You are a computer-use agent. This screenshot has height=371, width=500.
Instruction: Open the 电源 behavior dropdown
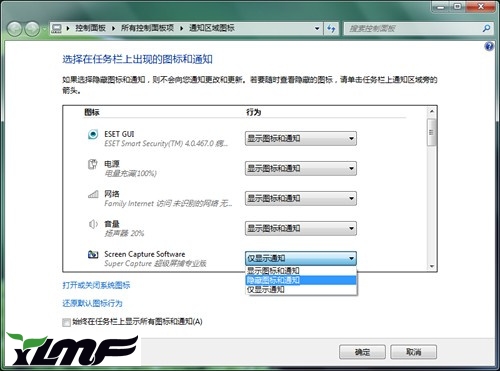coord(301,168)
